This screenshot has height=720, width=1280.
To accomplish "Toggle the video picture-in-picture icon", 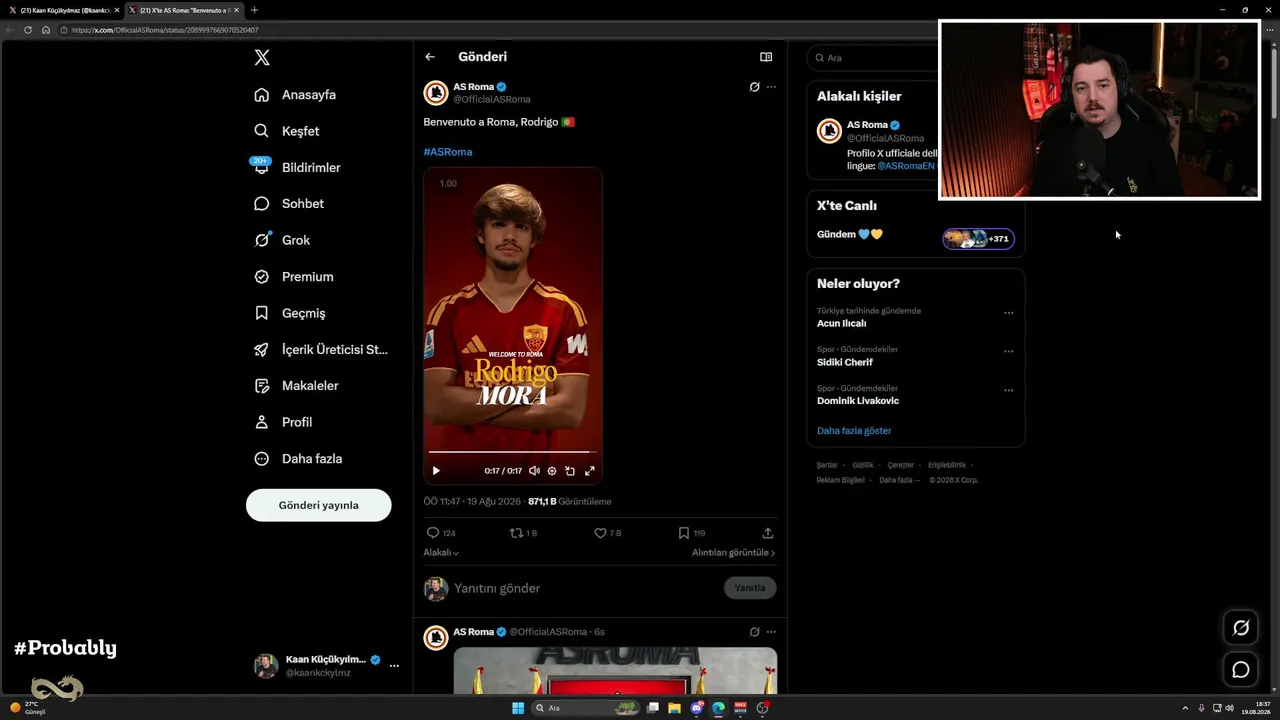I will (570, 471).
